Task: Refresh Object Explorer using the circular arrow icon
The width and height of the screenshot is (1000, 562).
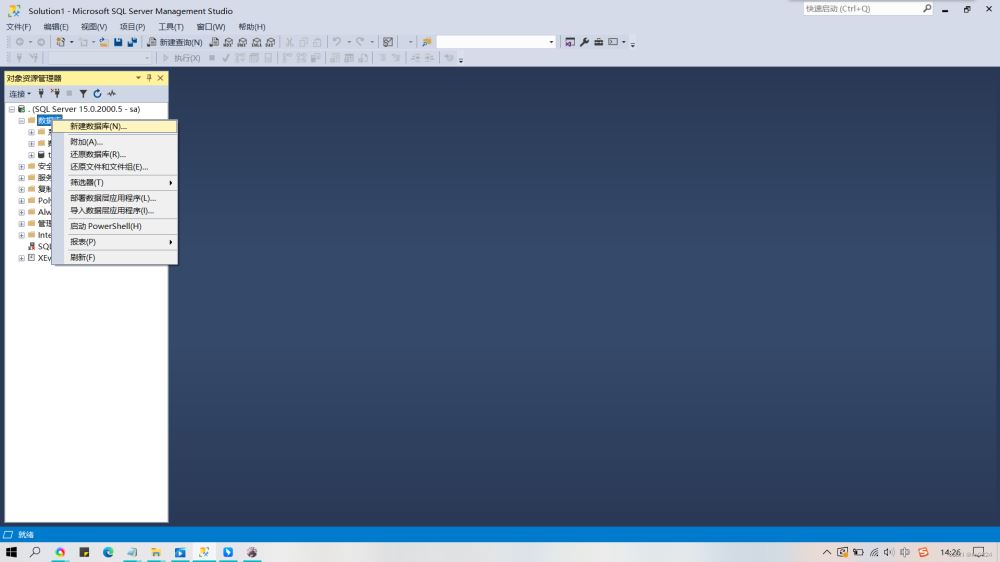Action: tap(97, 93)
